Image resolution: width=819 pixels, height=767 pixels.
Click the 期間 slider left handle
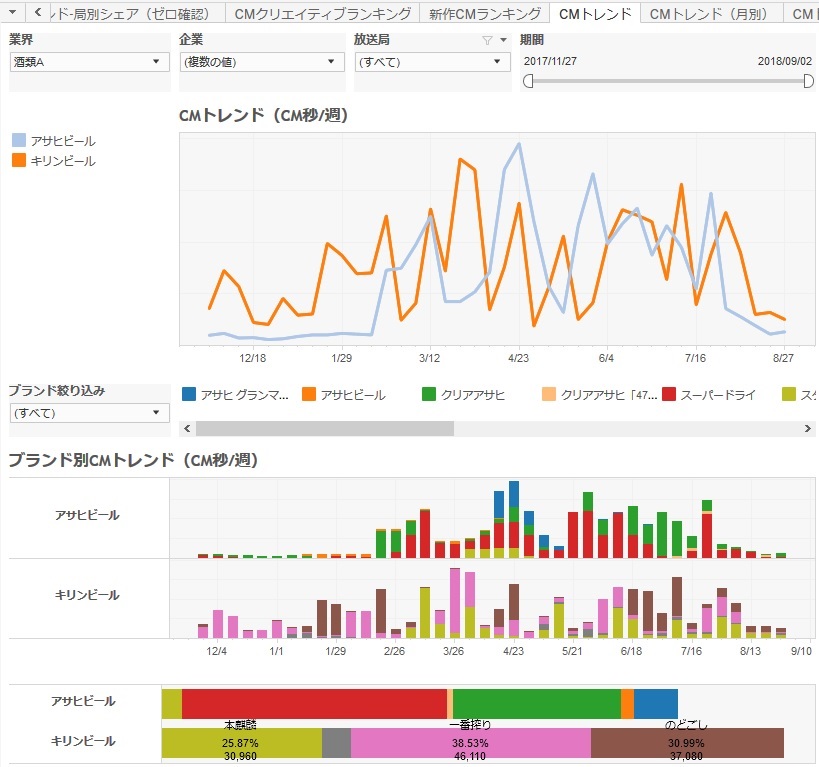528,81
